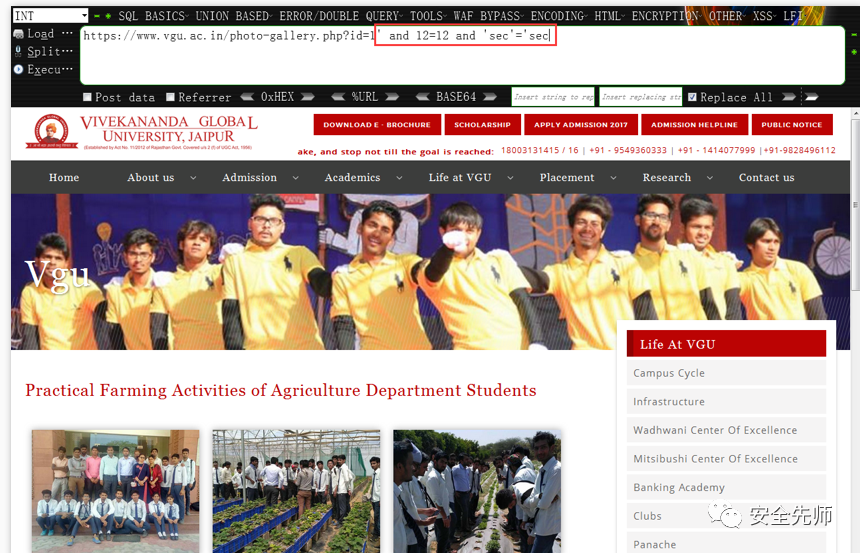The height and width of the screenshot is (553, 860).
Task: Open the OTHER dropdown menu
Action: click(x=727, y=16)
